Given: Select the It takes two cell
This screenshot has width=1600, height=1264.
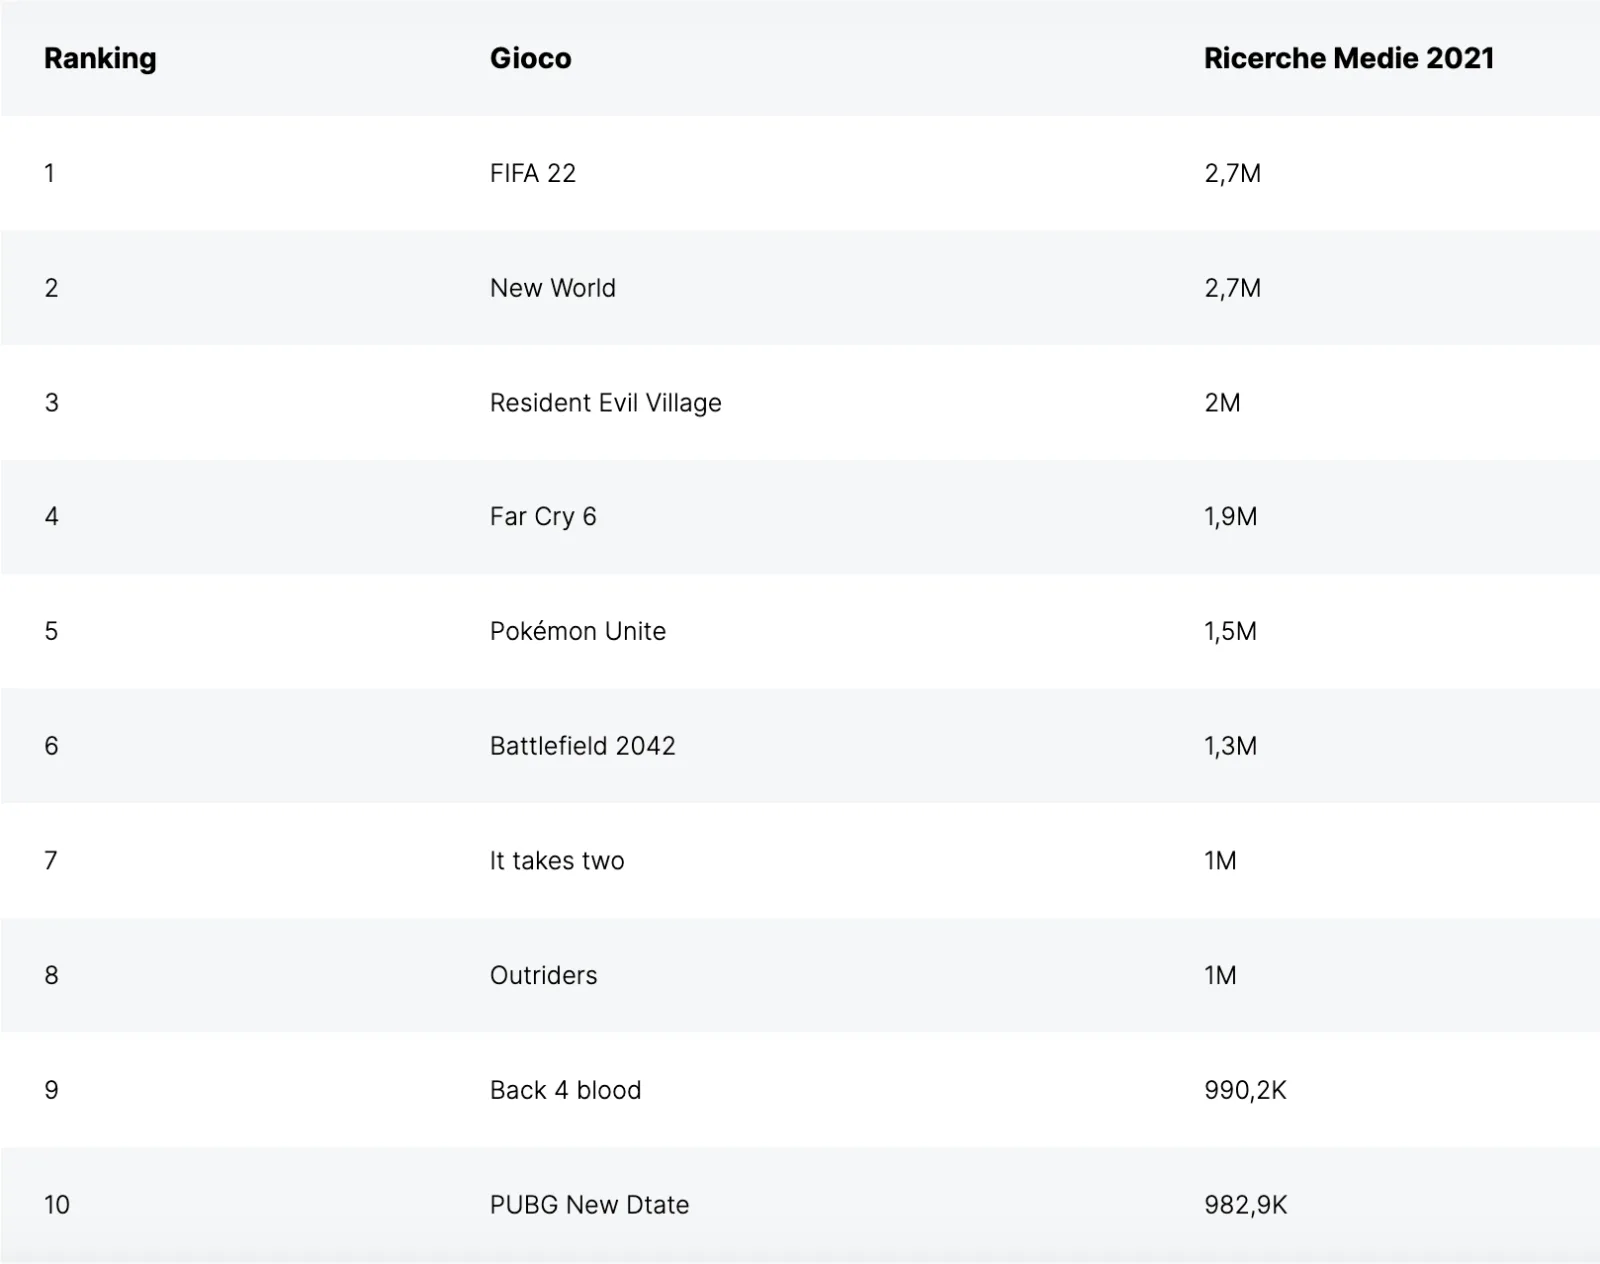Looking at the screenshot, I should point(557,861).
